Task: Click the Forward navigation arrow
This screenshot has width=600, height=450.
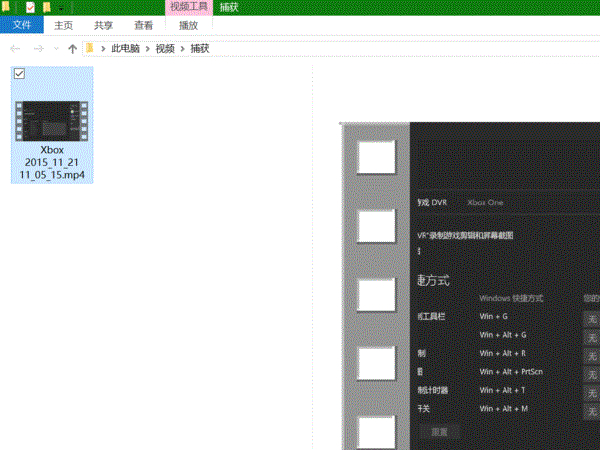Action: click(37, 48)
